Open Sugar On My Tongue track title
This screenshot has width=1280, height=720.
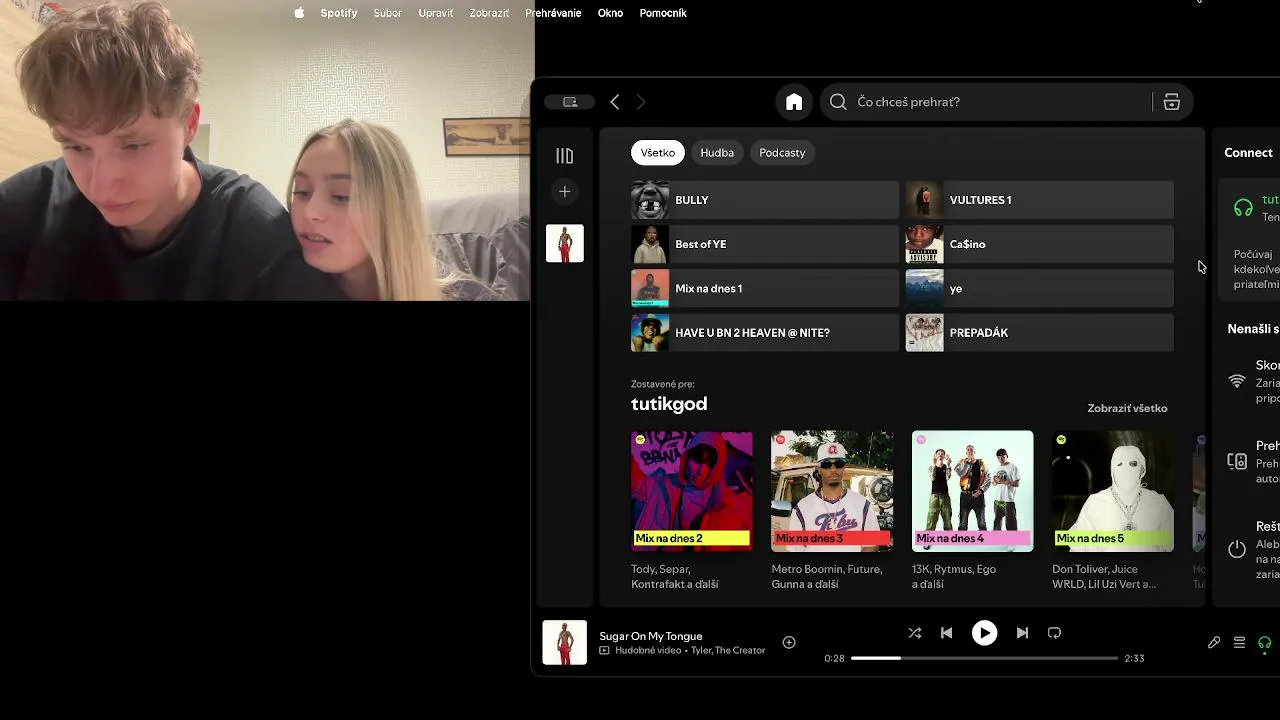(x=651, y=636)
